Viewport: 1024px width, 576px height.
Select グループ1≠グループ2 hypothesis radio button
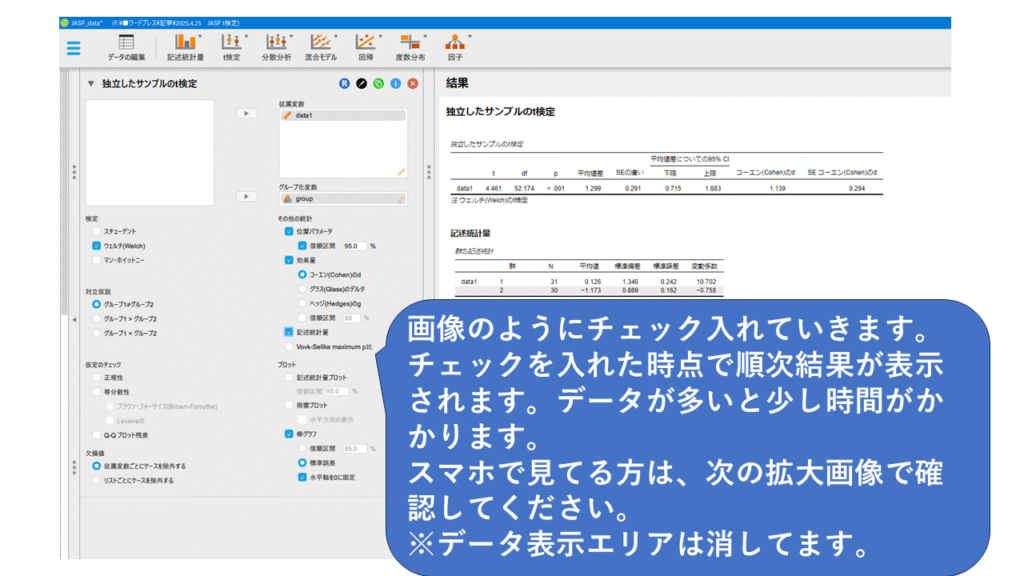pyautogui.click(x=97, y=304)
